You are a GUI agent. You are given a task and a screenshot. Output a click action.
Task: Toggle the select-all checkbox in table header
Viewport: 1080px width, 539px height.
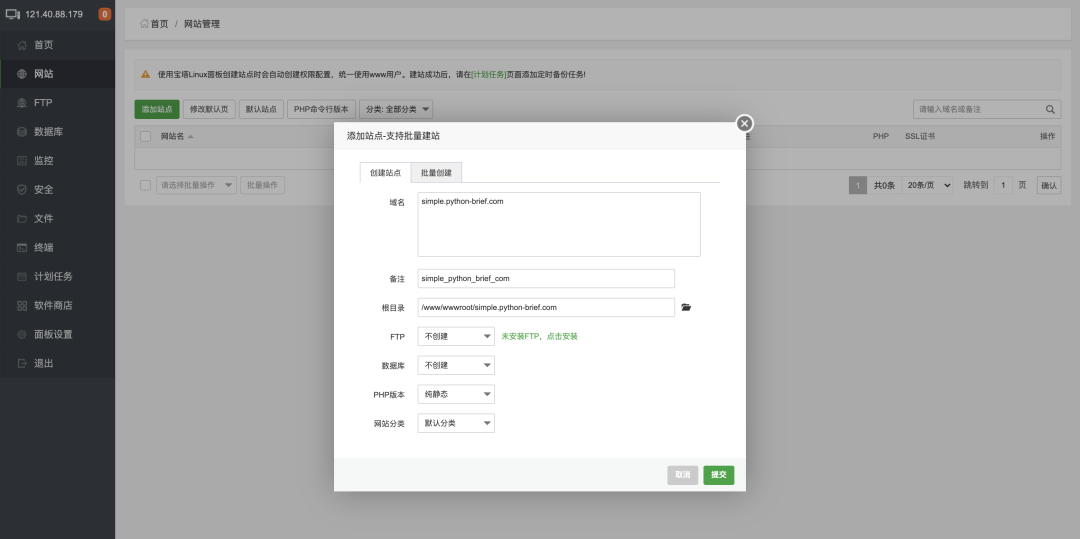(146, 136)
